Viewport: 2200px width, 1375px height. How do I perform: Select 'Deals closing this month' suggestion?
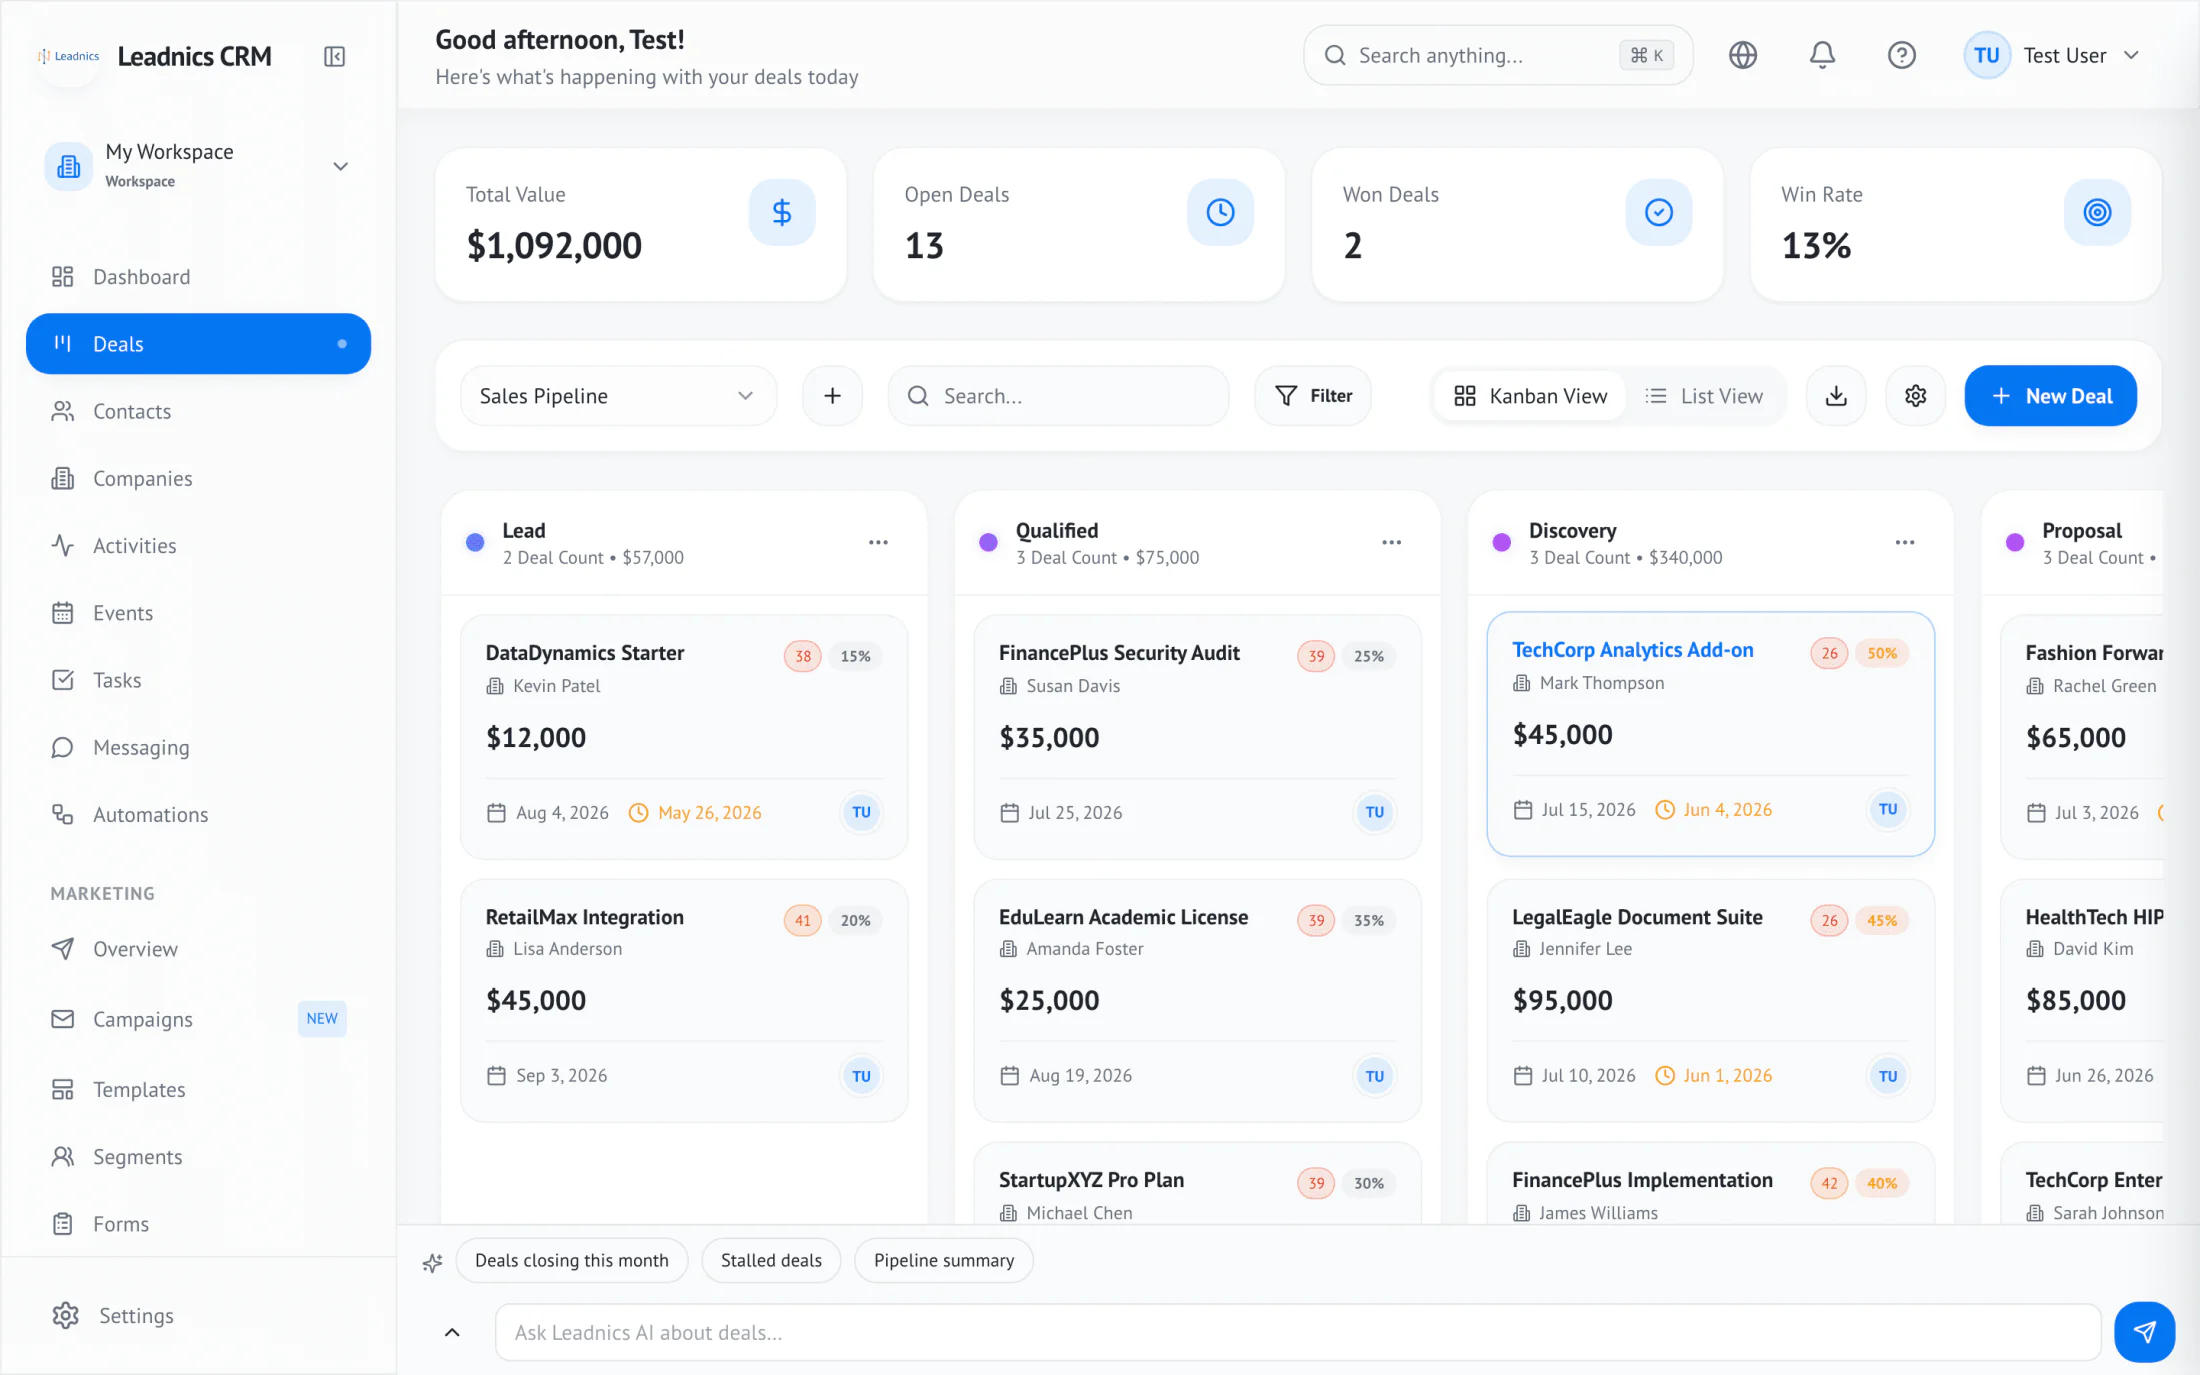point(572,1260)
